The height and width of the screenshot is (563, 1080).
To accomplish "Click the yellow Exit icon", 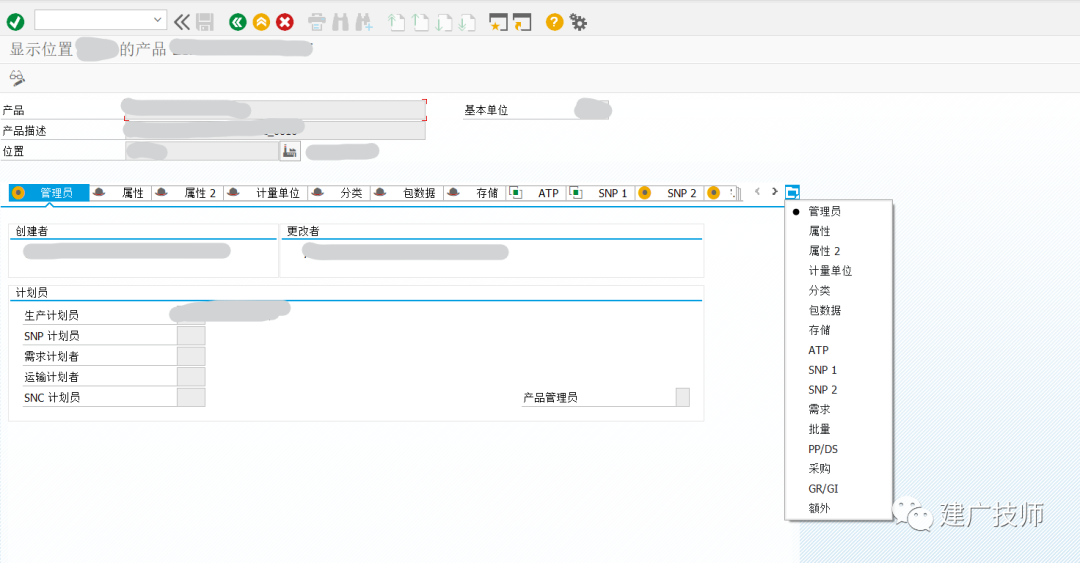I will [261, 22].
